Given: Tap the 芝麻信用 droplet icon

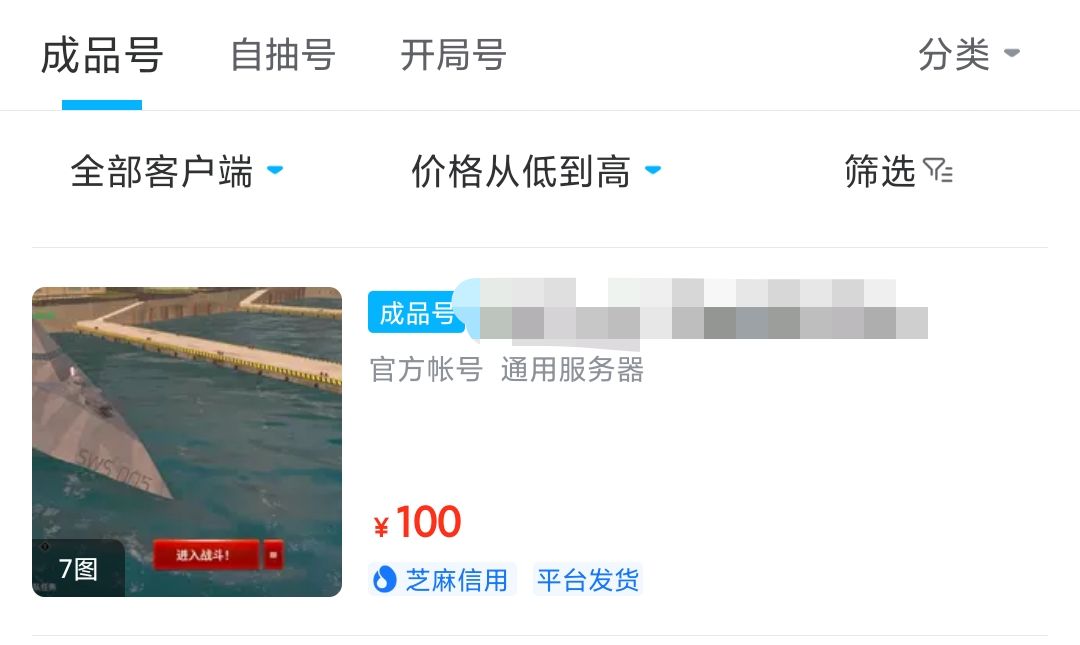Looking at the screenshot, I should (385, 580).
